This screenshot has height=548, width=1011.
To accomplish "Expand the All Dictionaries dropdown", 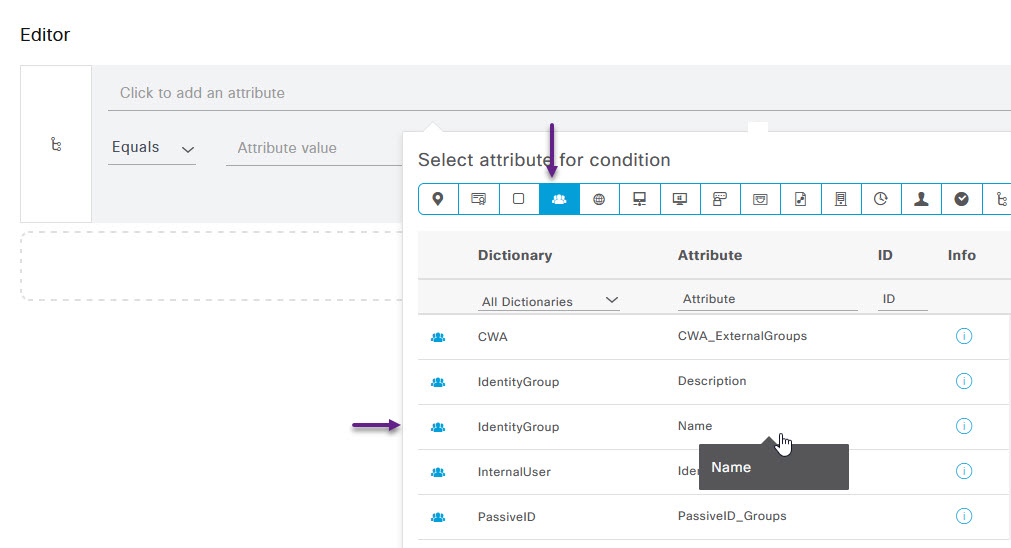I will coord(549,301).
